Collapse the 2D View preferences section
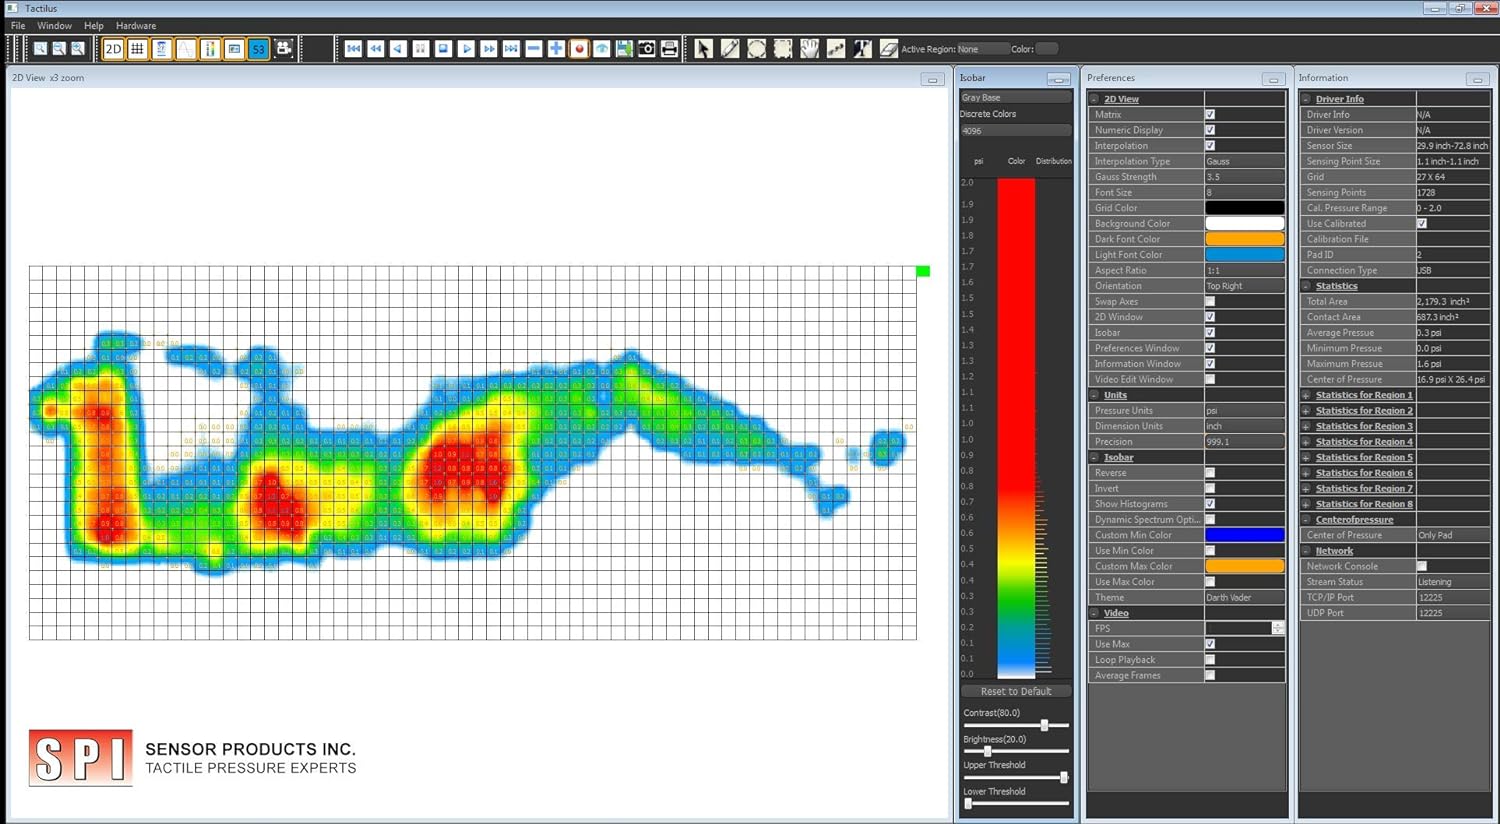The height and width of the screenshot is (824, 1500). pyautogui.click(x=1094, y=99)
